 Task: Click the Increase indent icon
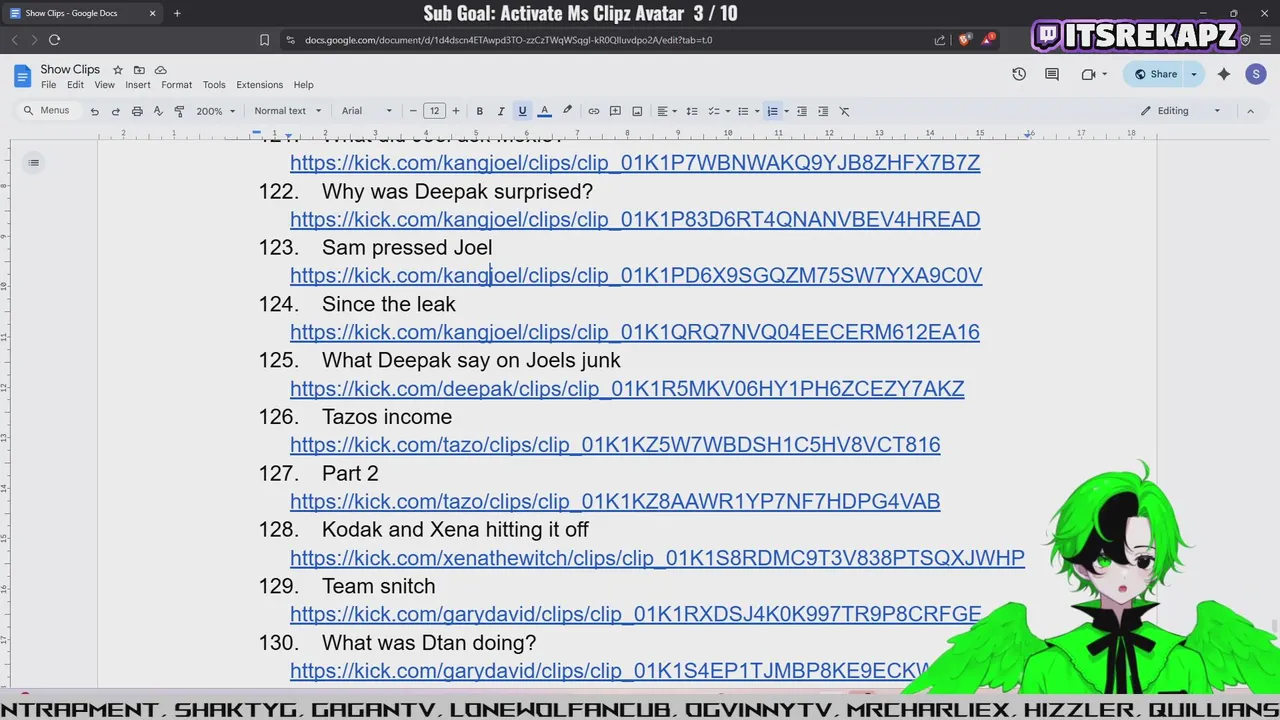(823, 111)
